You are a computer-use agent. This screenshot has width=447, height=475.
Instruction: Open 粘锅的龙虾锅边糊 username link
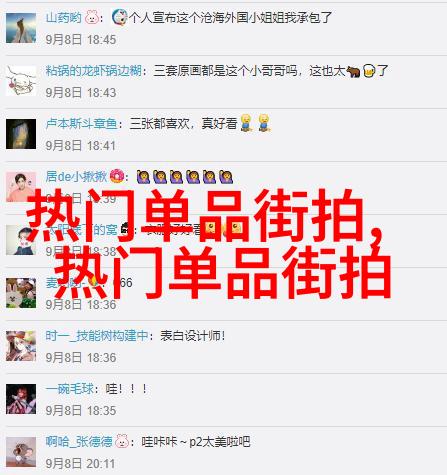(x=93, y=71)
